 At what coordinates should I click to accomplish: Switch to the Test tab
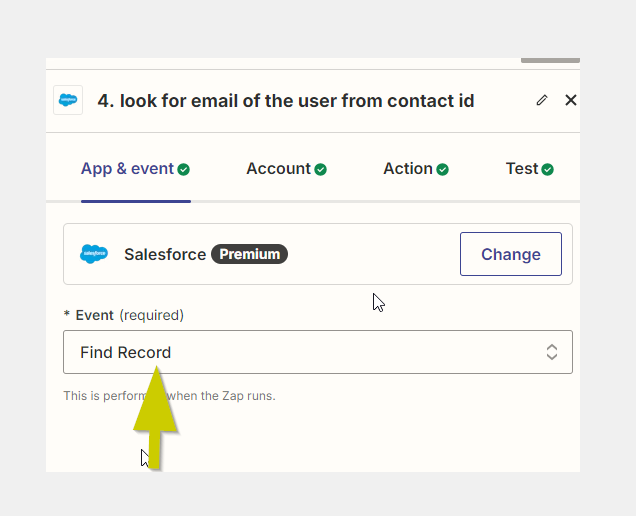(530, 169)
